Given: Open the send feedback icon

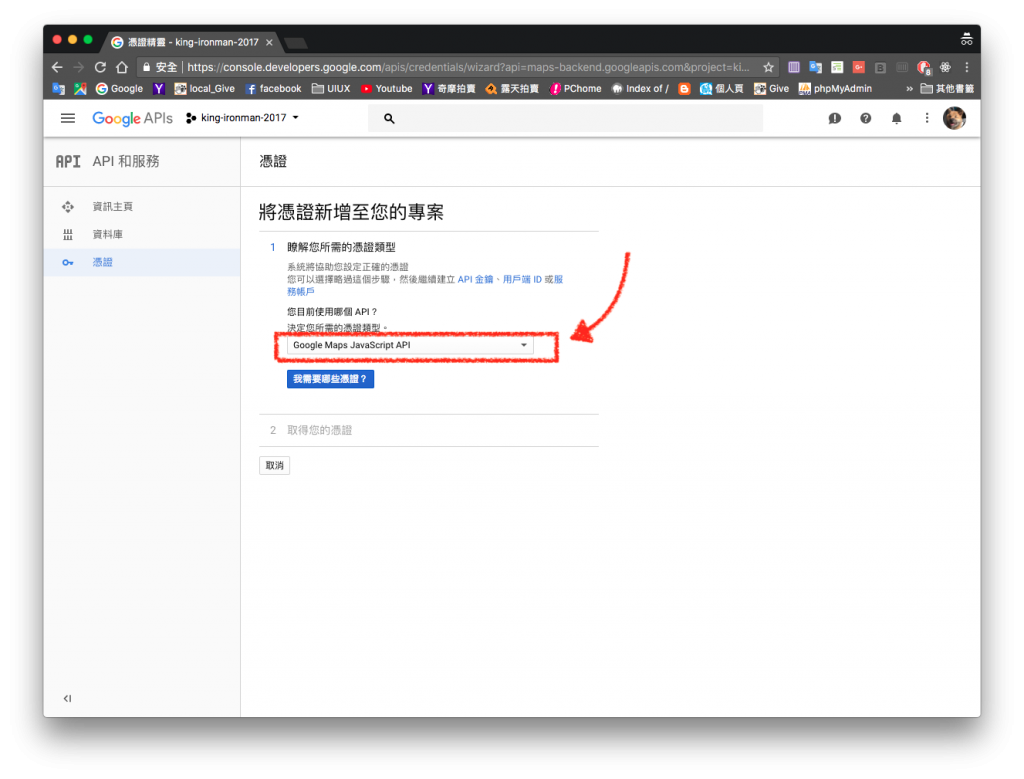Looking at the screenshot, I should point(835,118).
